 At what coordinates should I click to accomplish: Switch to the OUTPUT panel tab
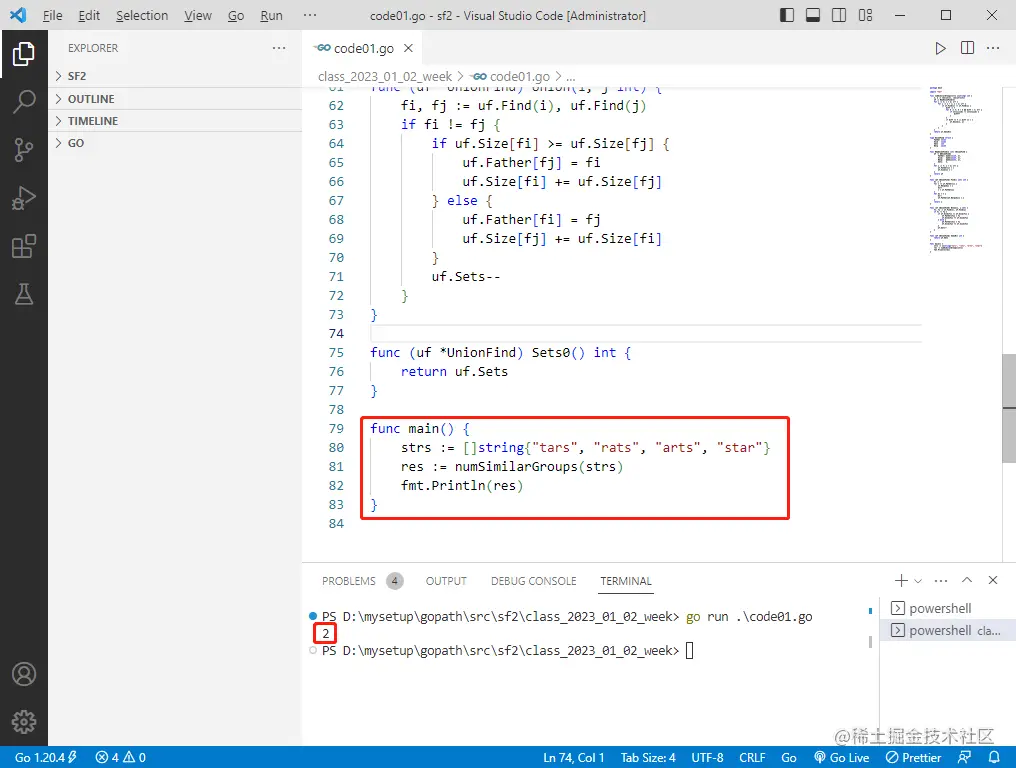pyautogui.click(x=446, y=581)
